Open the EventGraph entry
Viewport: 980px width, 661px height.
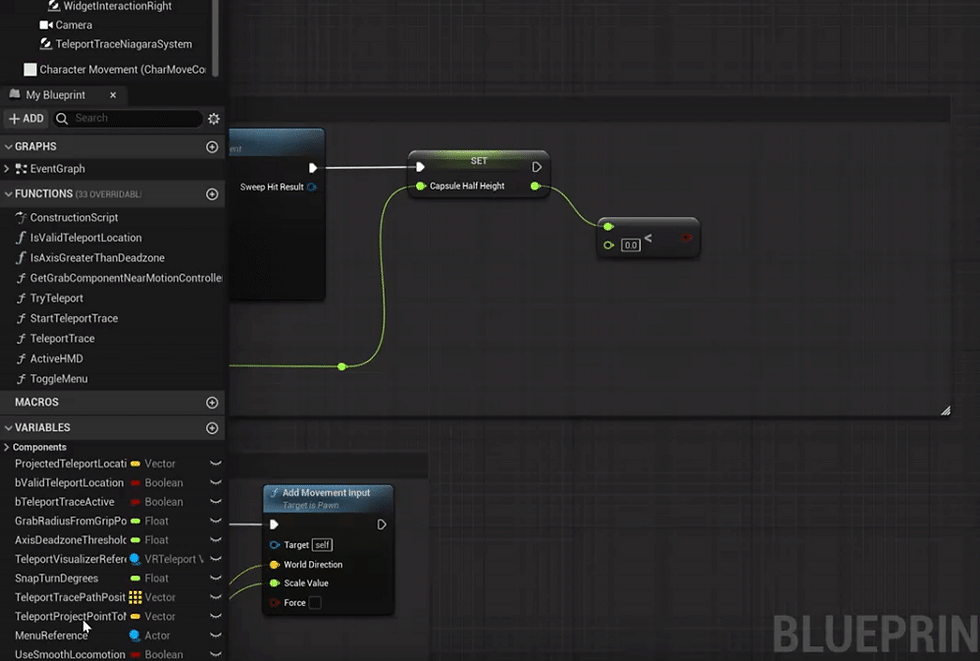pyautogui.click(x=58, y=169)
